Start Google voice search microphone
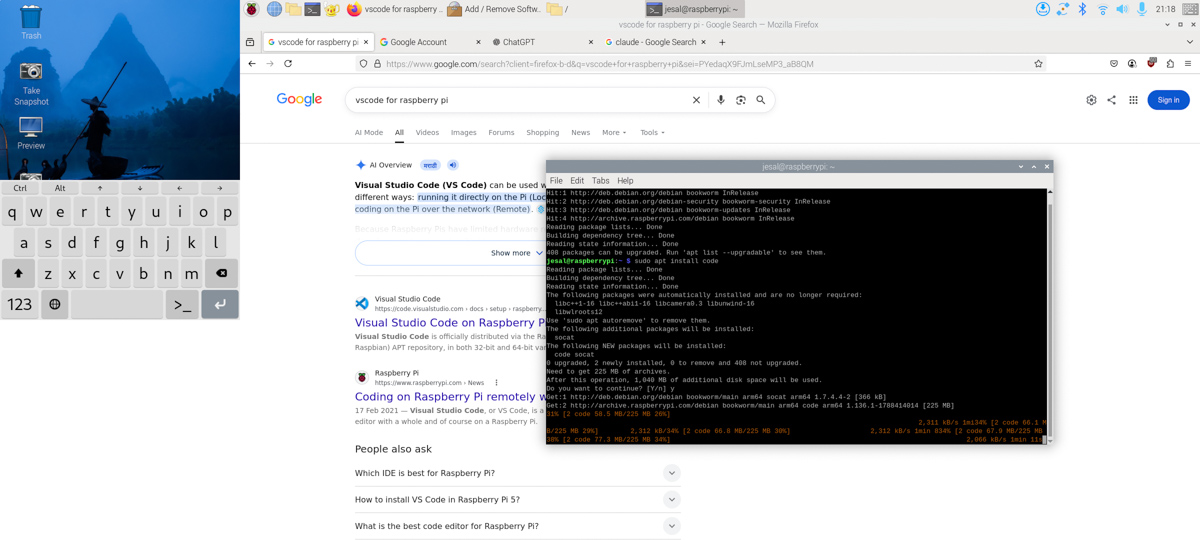The height and width of the screenshot is (540, 1200). [720, 100]
